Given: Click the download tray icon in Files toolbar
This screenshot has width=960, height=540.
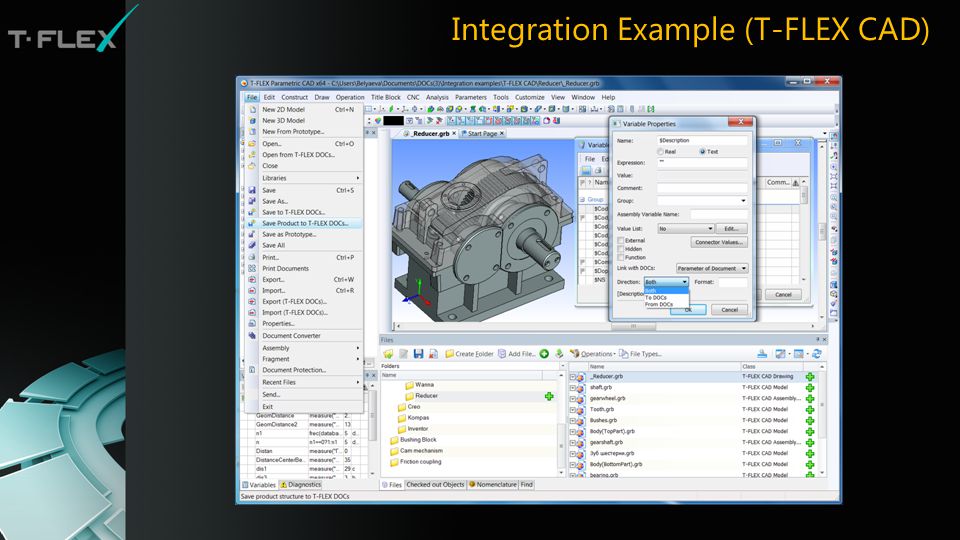Looking at the screenshot, I should click(x=762, y=354).
